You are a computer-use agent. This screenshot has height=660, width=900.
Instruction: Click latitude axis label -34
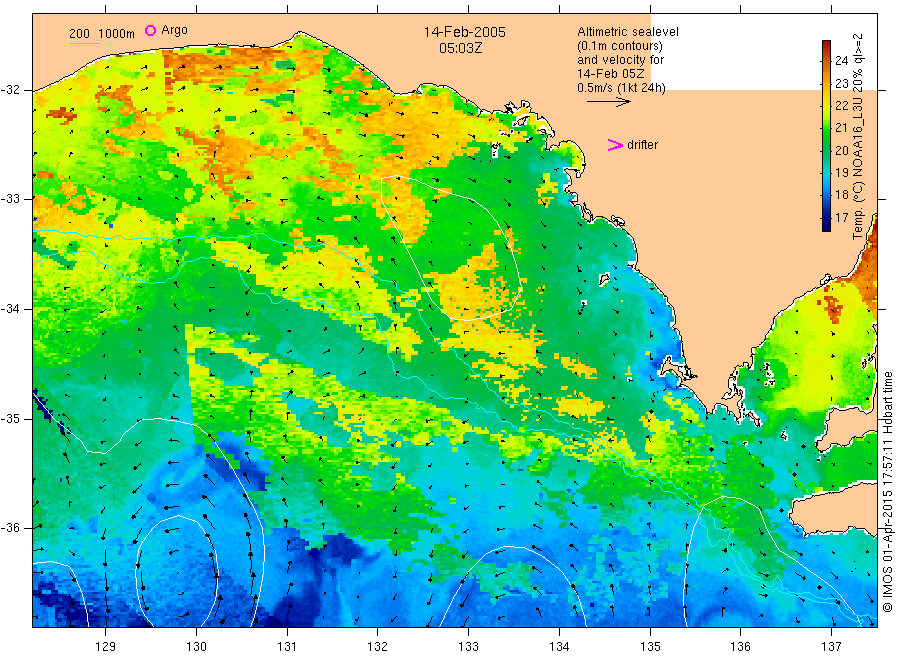point(10,309)
